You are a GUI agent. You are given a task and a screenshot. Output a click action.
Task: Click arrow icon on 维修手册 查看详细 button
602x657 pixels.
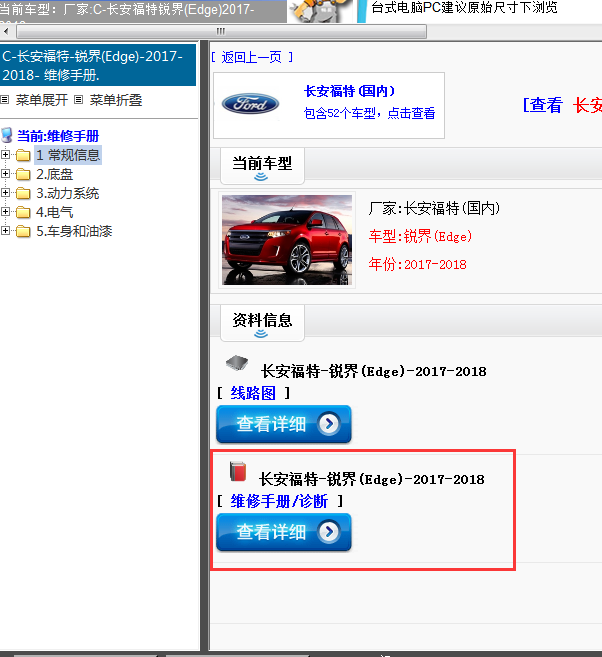[329, 532]
